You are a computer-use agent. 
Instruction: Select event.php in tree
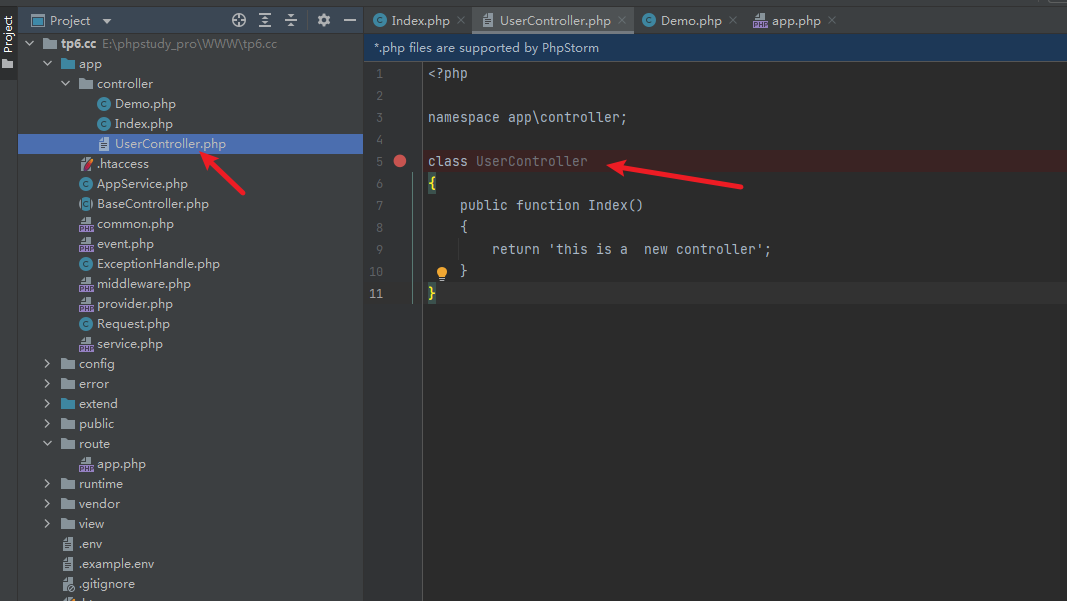coord(125,244)
